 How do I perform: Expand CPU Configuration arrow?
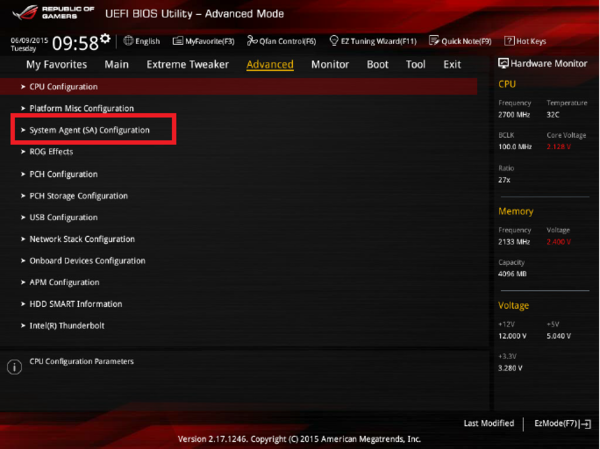click(x=23, y=87)
